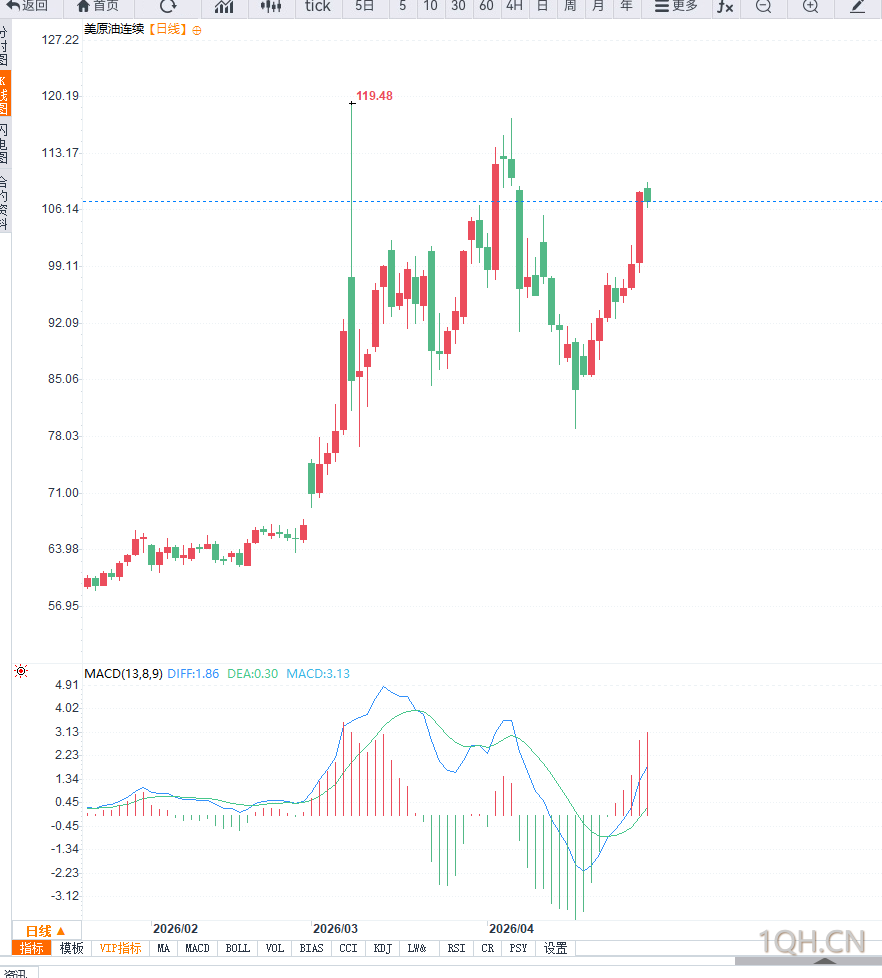The image size is (882, 978).
Task: Apply the BIAS indicator
Action: (x=311, y=948)
